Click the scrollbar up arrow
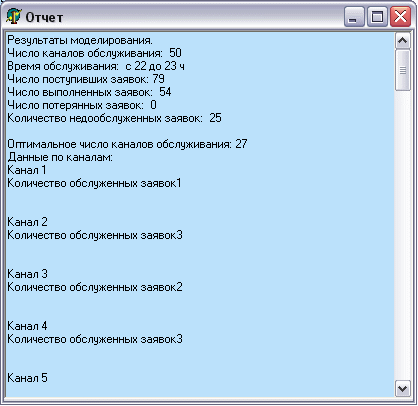Image resolution: width=418 pixels, height=406 pixels. pos(403,41)
